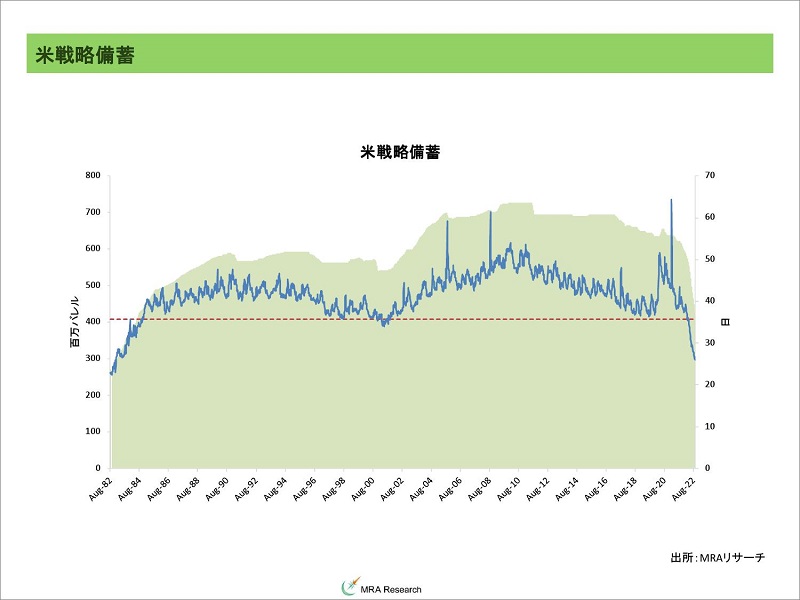Click the "Aug-02" date label
Image resolution: width=800 pixels, height=600 pixels.
coord(392,488)
